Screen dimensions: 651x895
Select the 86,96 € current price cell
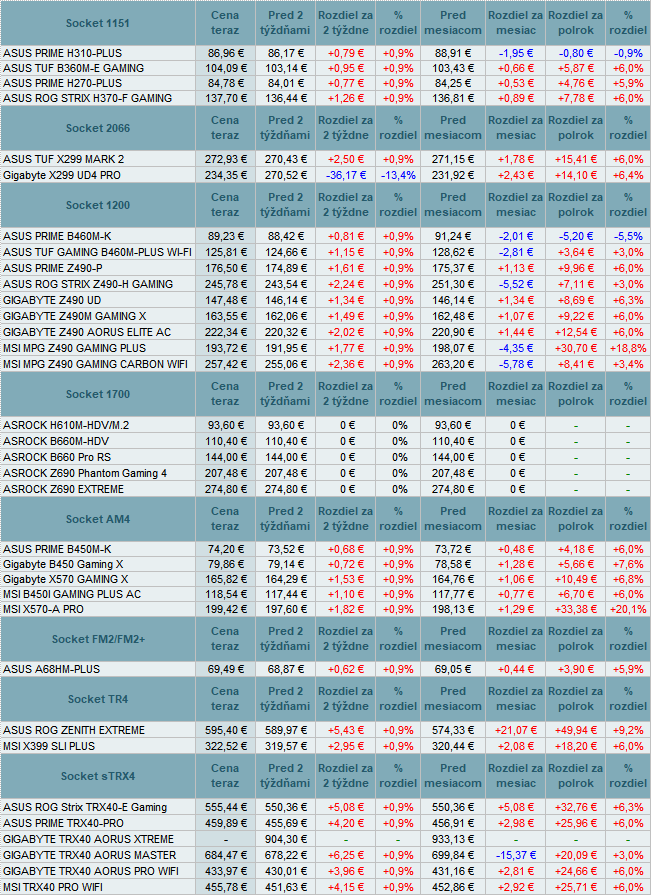click(x=226, y=53)
